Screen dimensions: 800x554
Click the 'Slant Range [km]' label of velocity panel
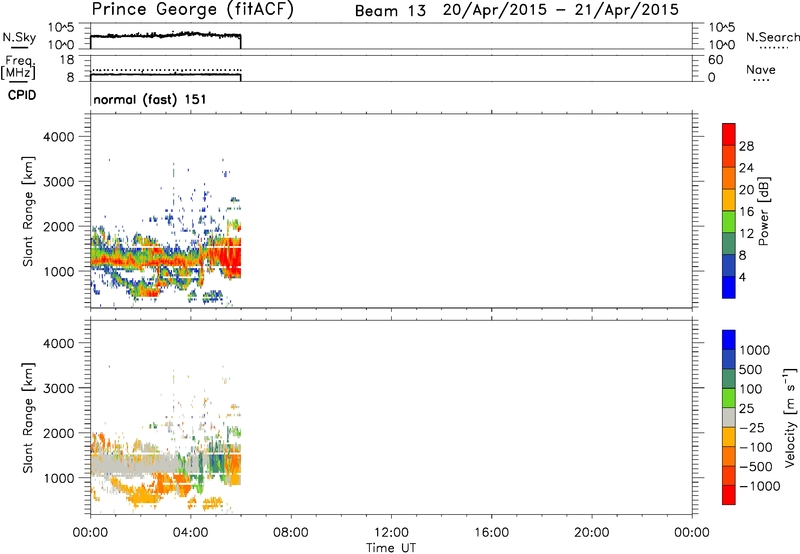pos(28,417)
